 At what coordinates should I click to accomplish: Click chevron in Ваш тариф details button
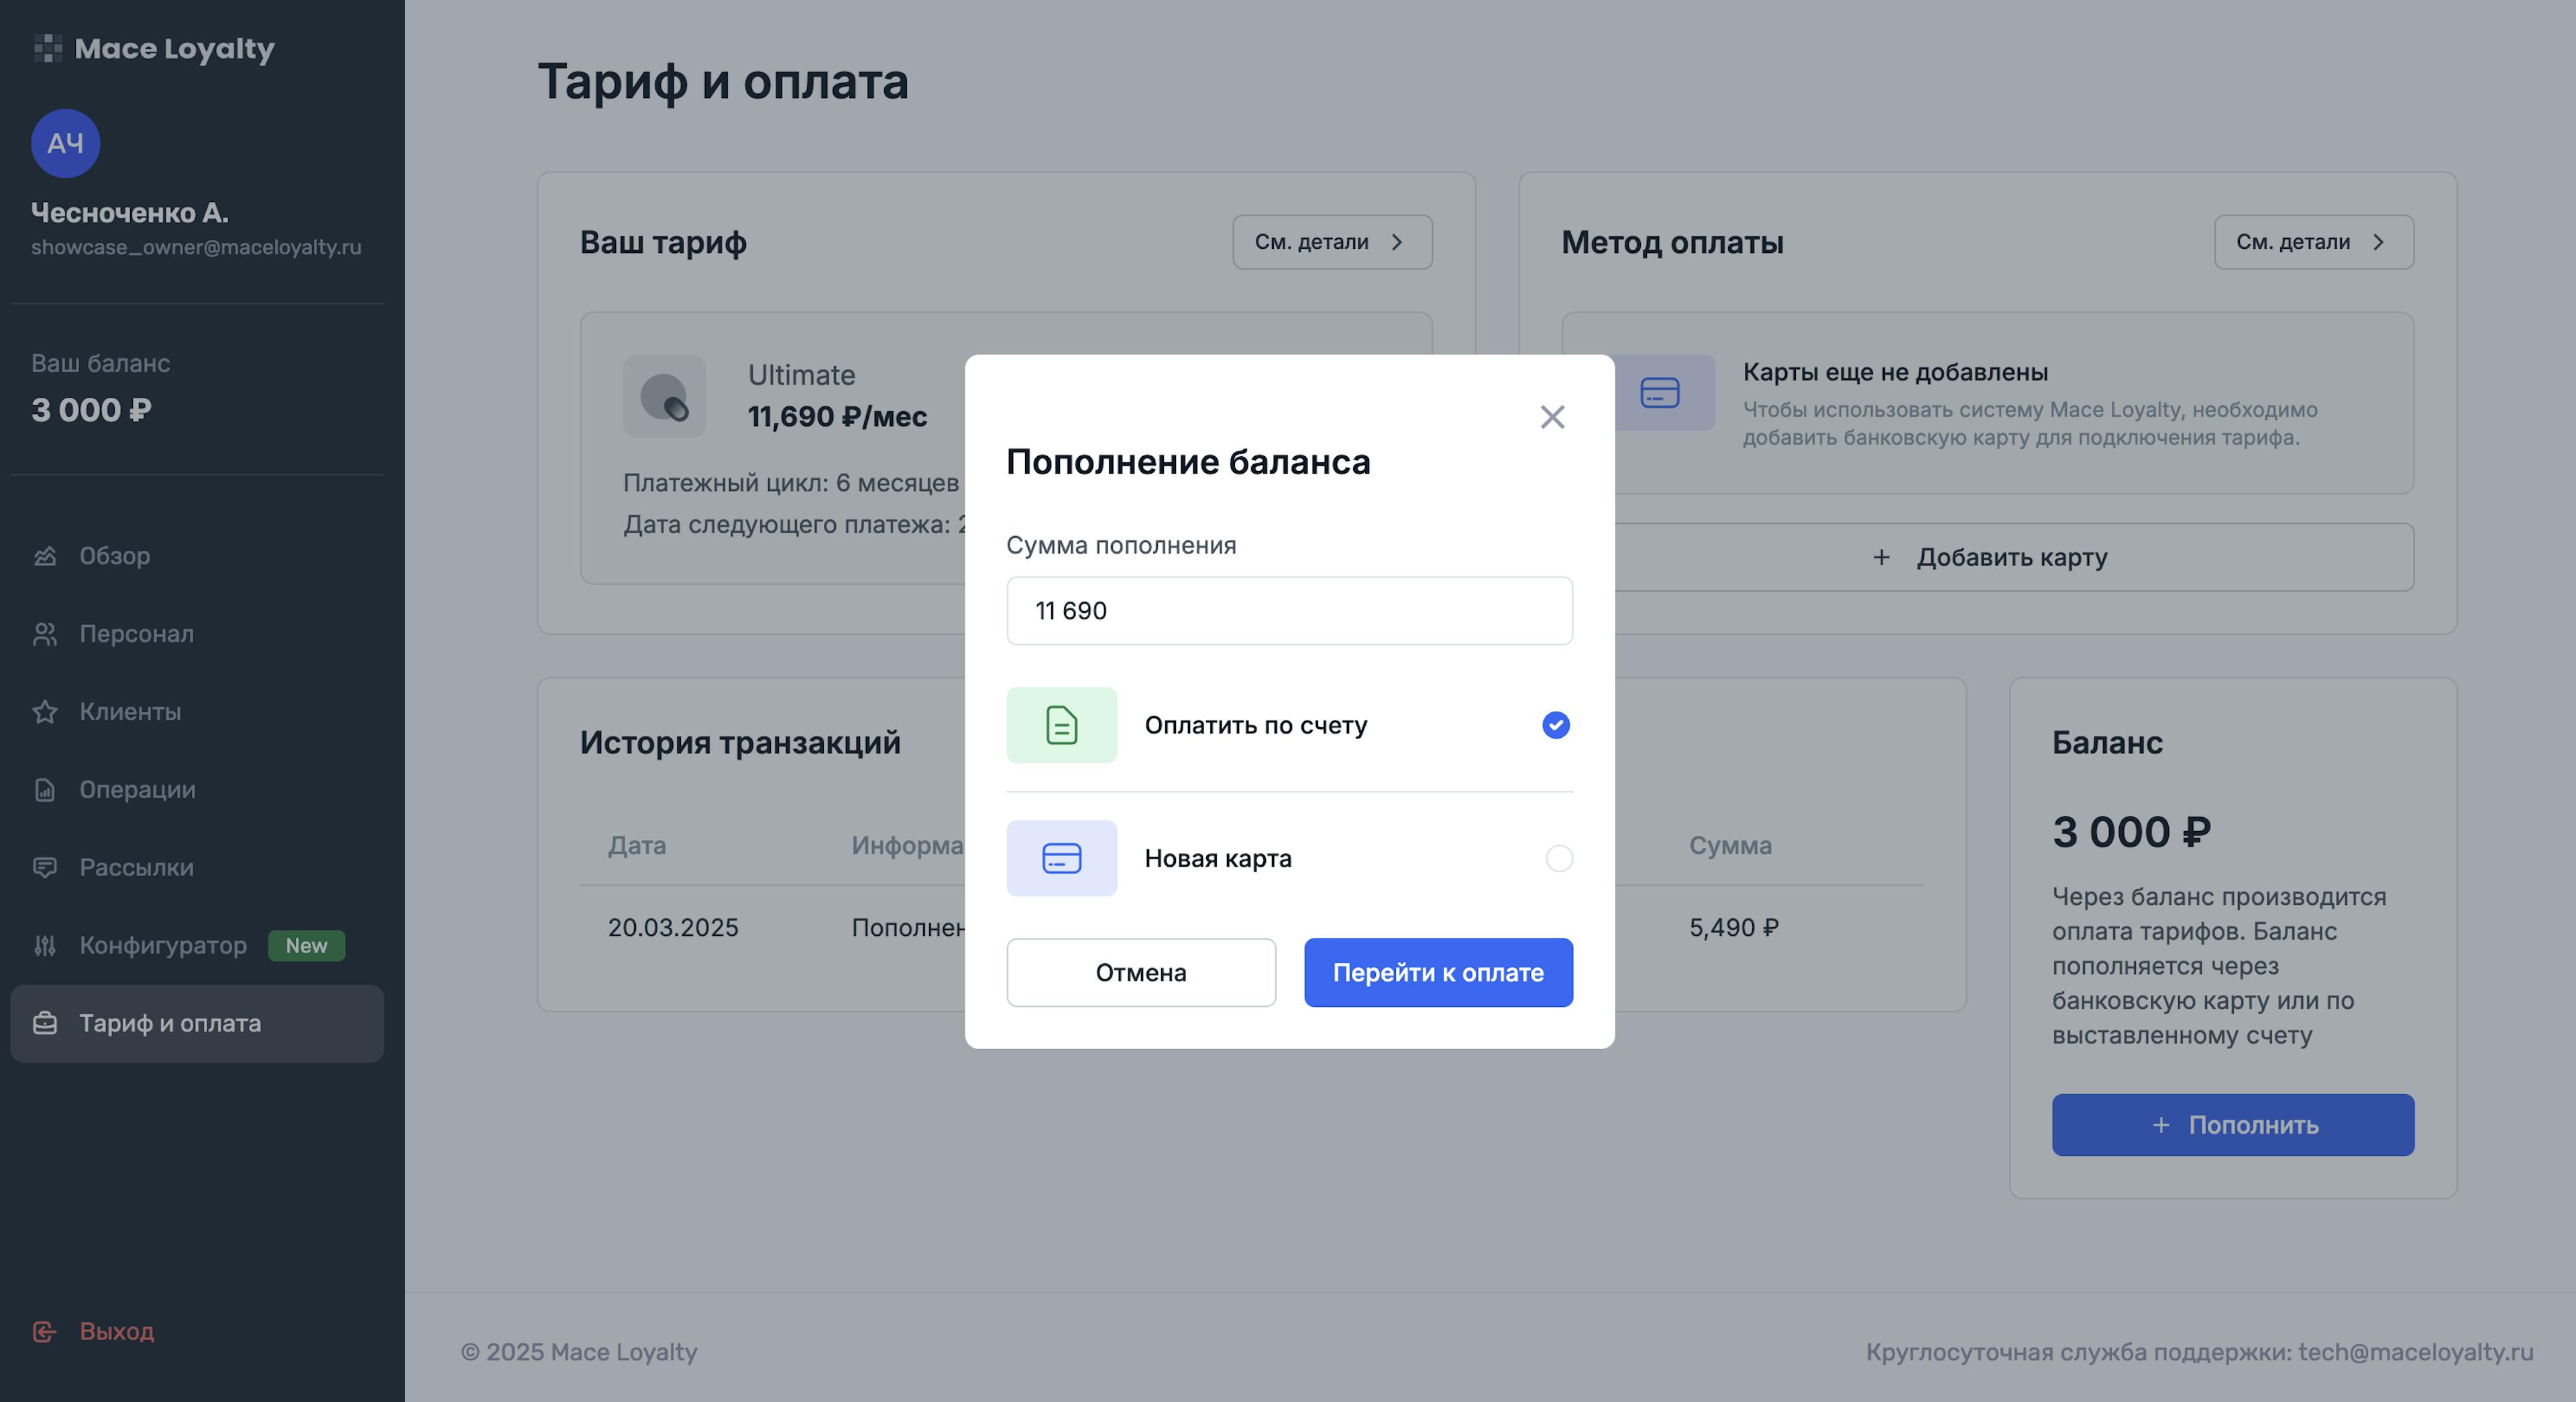1397,242
